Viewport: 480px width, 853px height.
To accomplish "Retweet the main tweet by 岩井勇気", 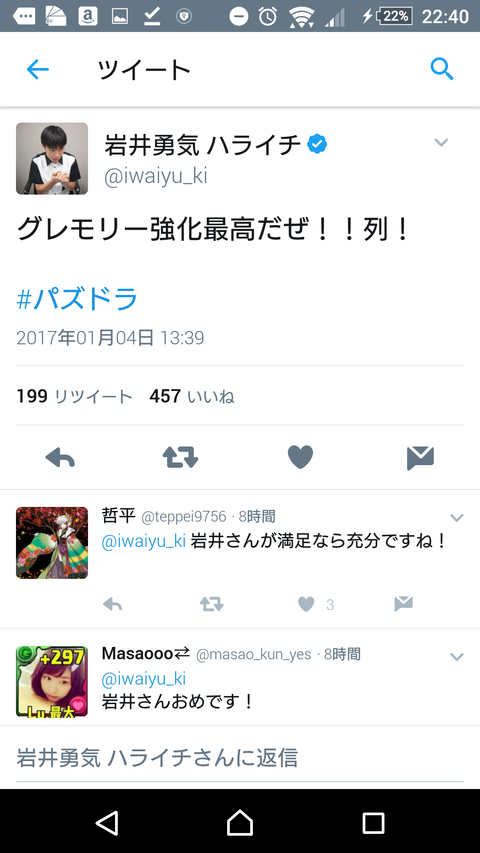I will click(x=180, y=458).
